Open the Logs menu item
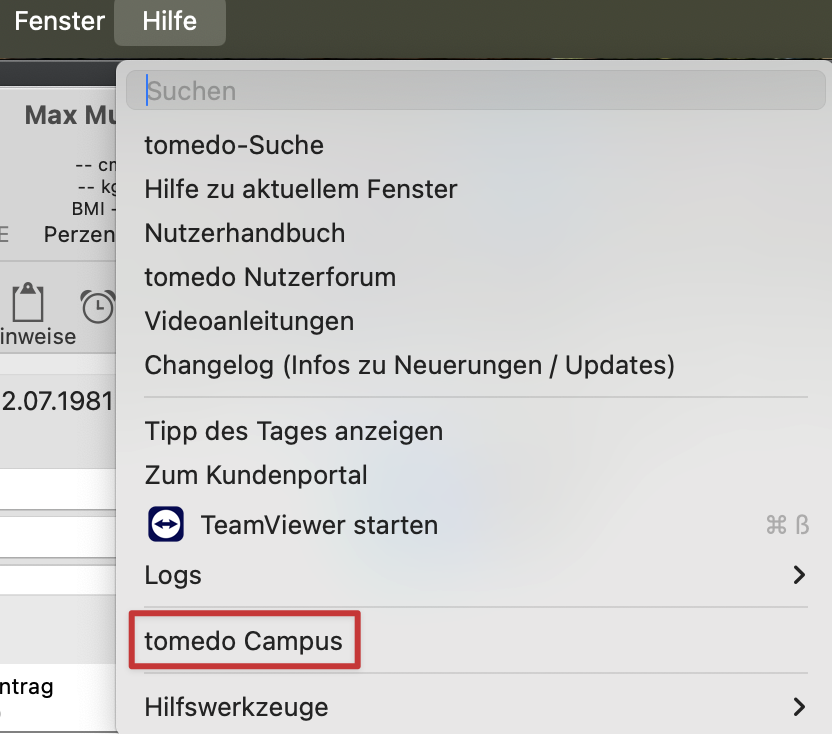 point(173,575)
